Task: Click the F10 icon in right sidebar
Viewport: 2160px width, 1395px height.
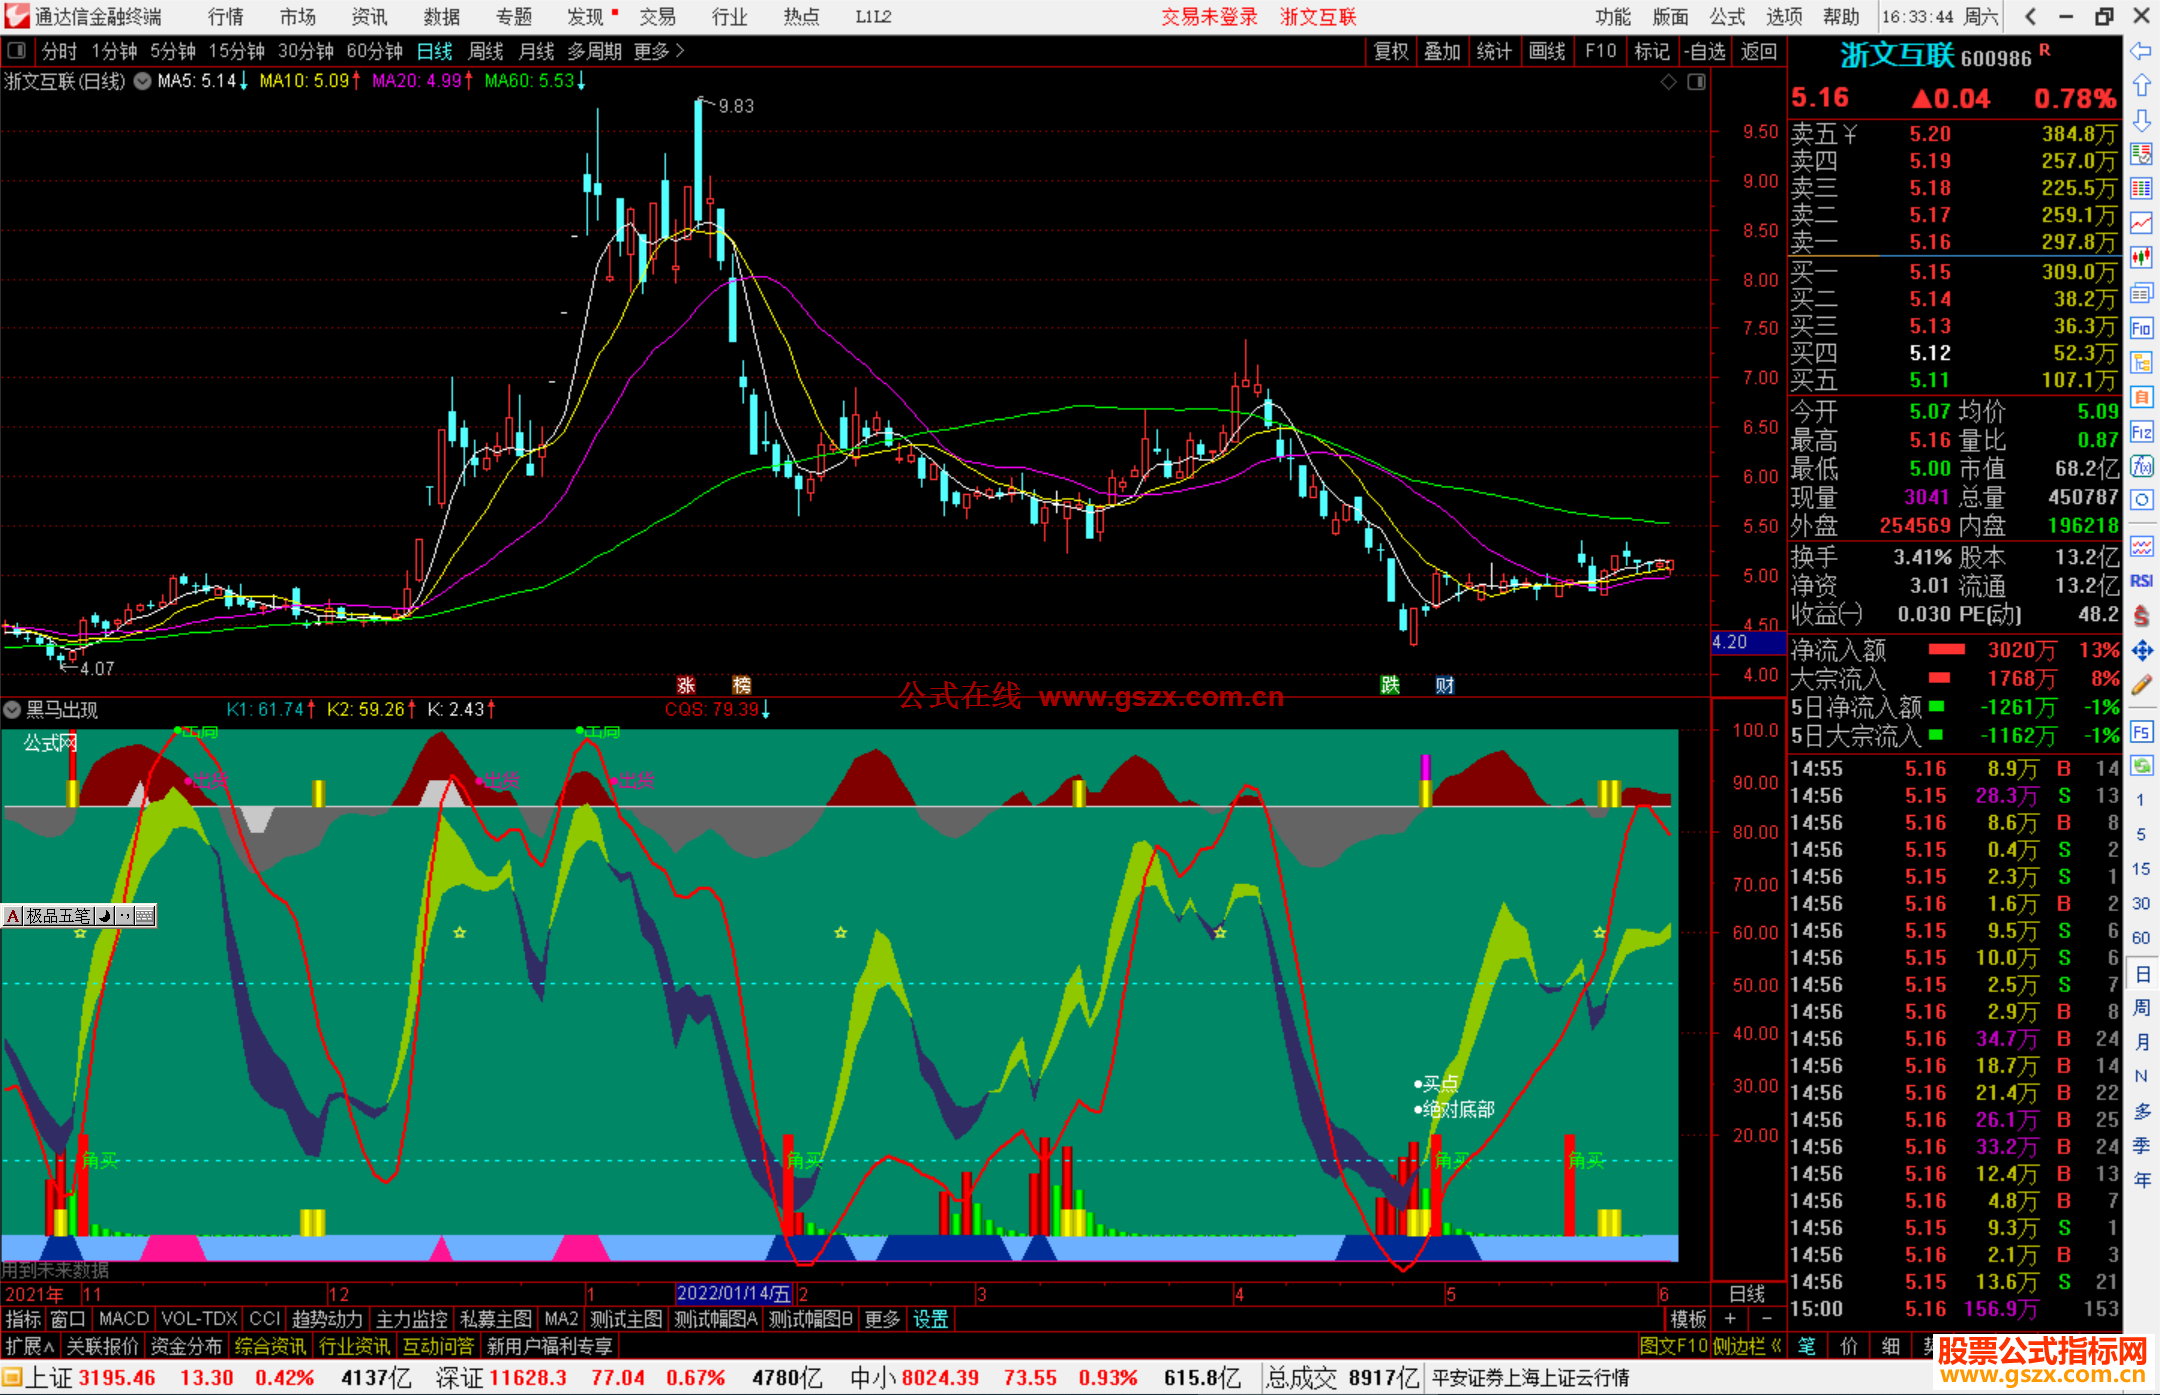Action: pyautogui.click(x=2141, y=328)
